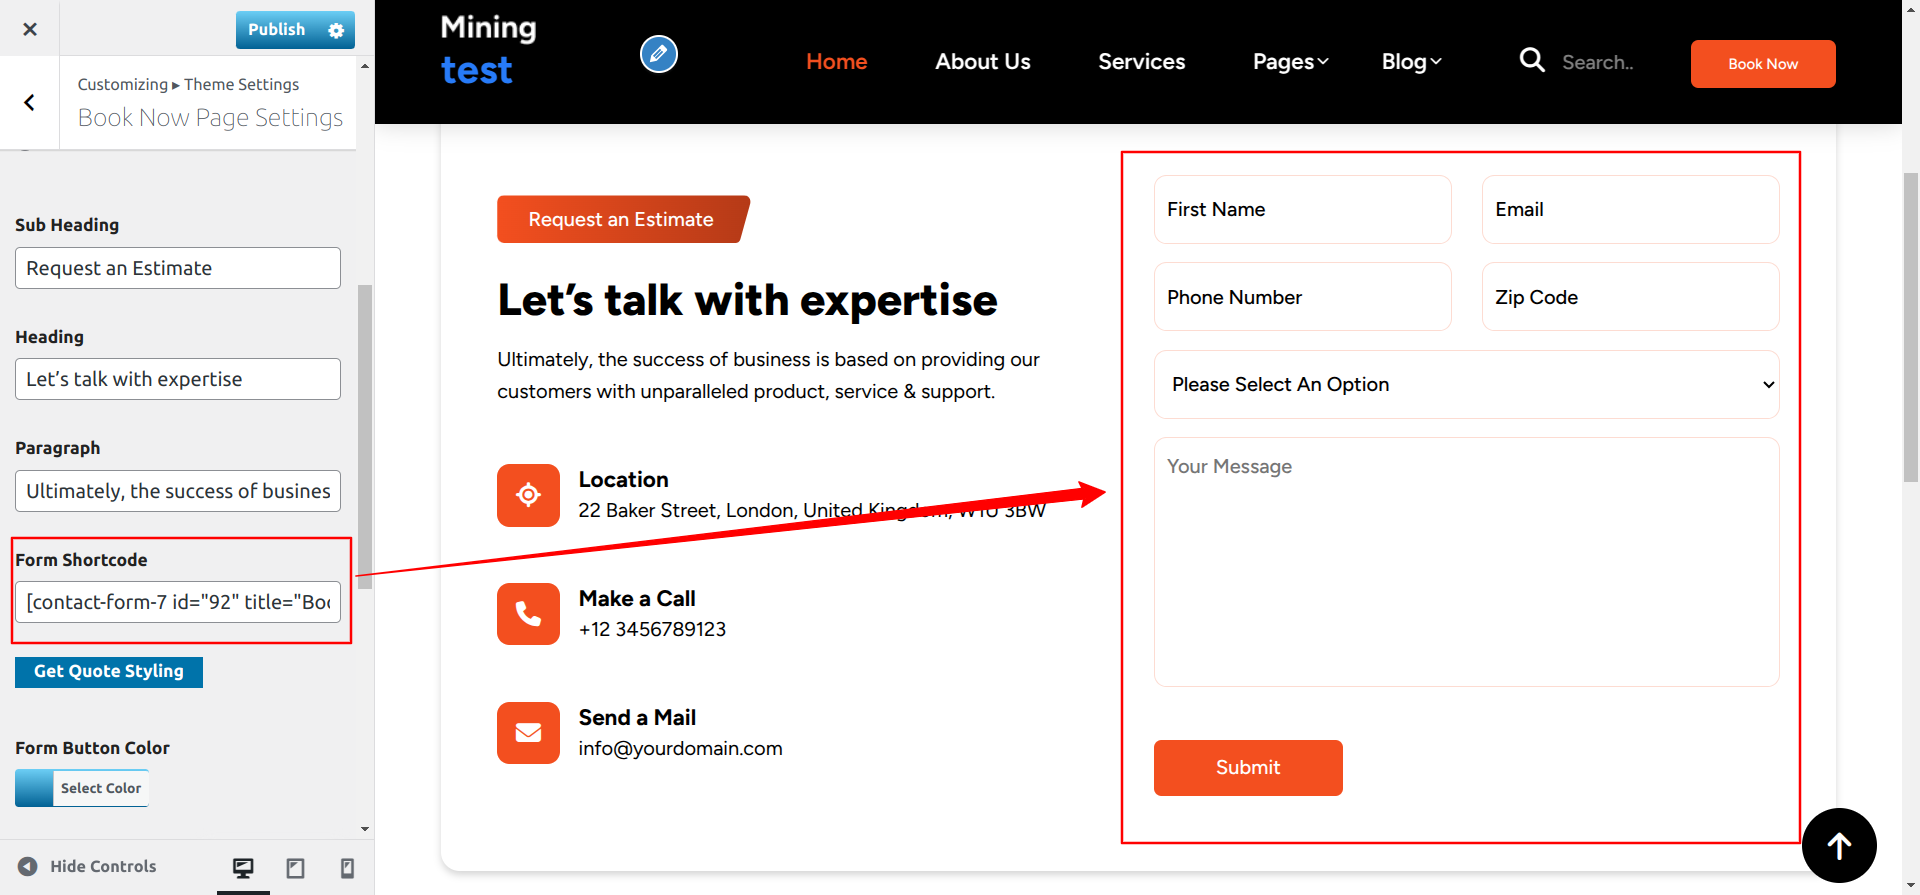Open the About Us menu item
This screenshot has width=1920, height=895.
[982, 62]
